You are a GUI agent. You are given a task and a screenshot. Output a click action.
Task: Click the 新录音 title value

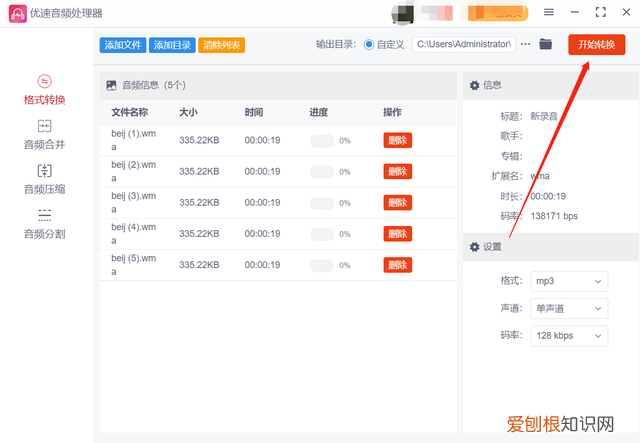point(544,116)
